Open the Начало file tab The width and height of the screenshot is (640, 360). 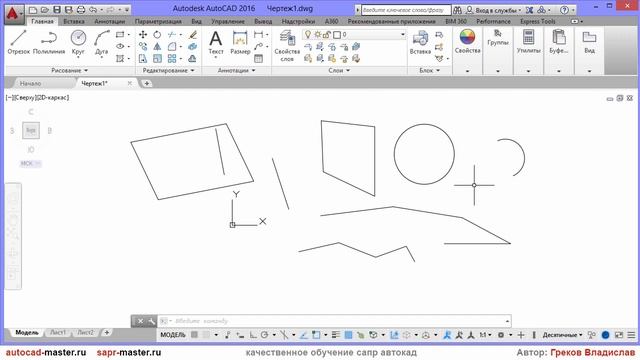coord(31,83)
